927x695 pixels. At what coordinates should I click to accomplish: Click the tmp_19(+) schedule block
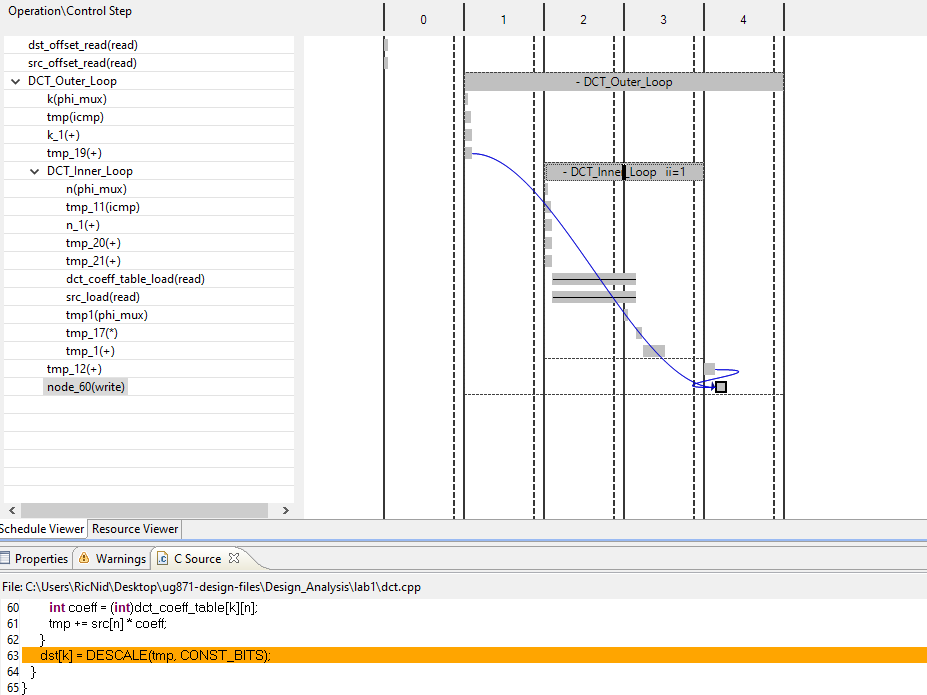468,153
